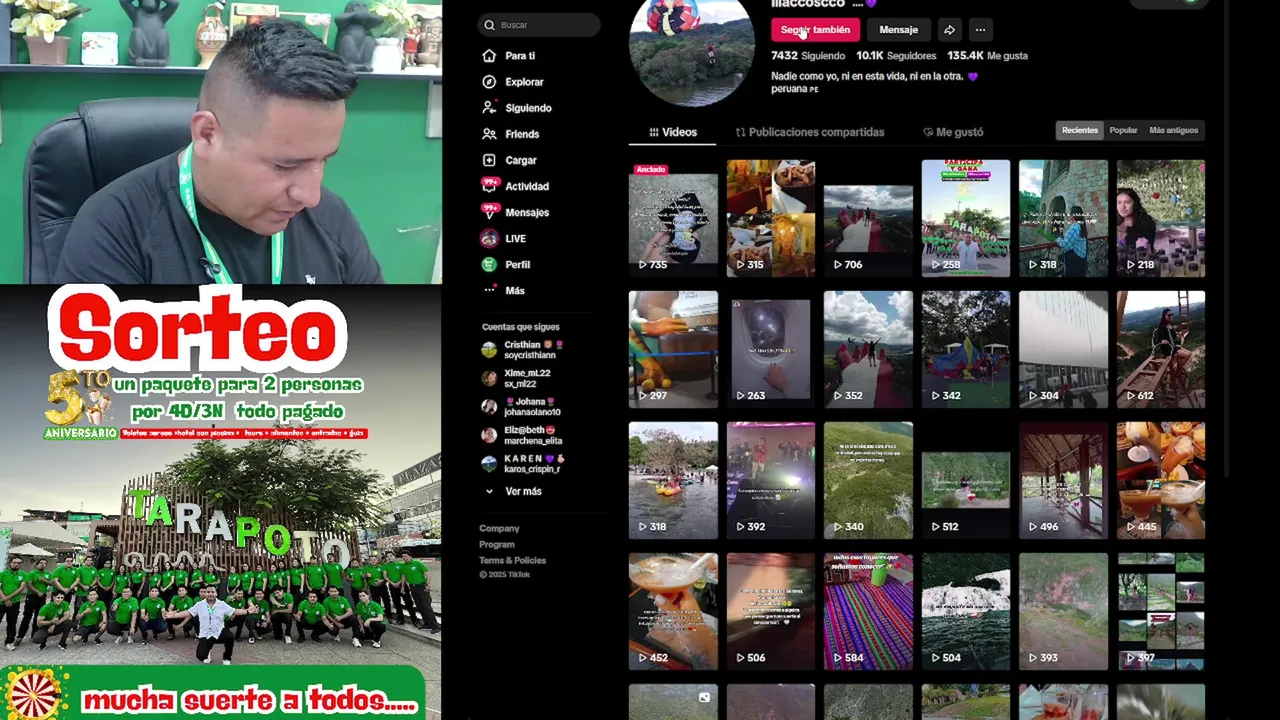Select Más antiguos sort option
Viewport: 1280px width, 720px height.
(x=1173, y=130)
